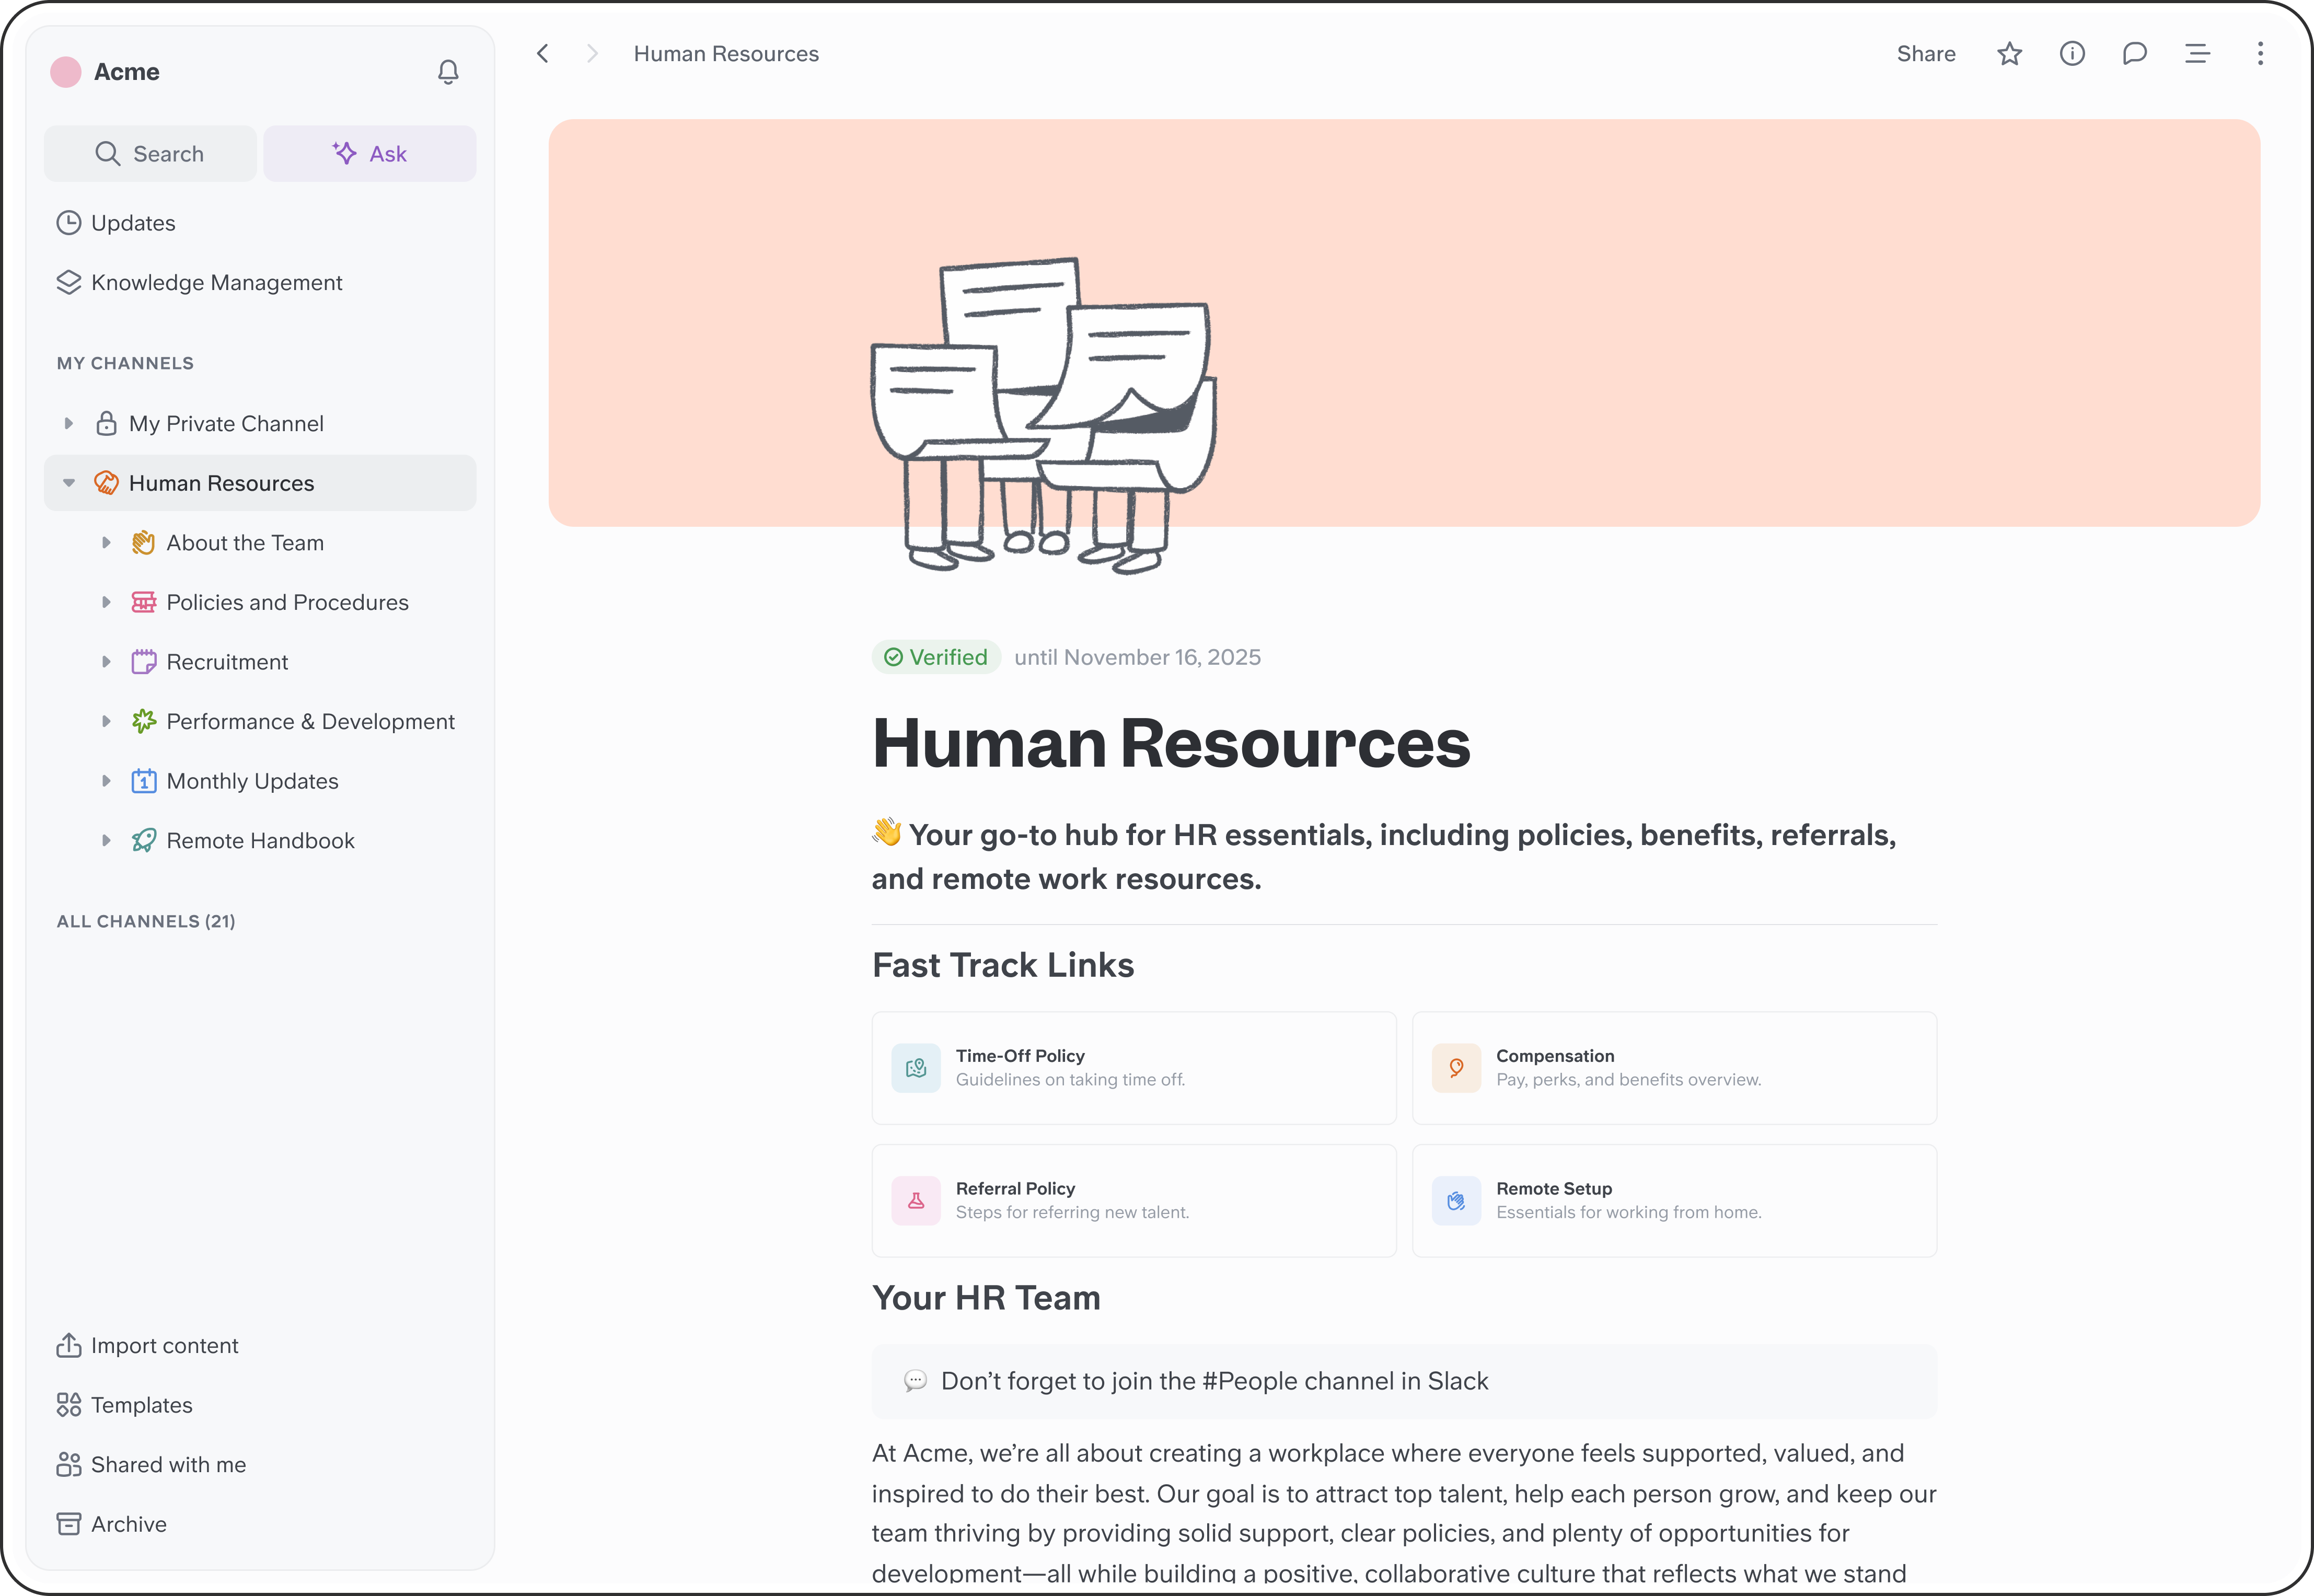Image resolution: width=2314 pixels, height=1596 pixels.
Task: Open the All Channels (21) section
Action: click(146, 921)
